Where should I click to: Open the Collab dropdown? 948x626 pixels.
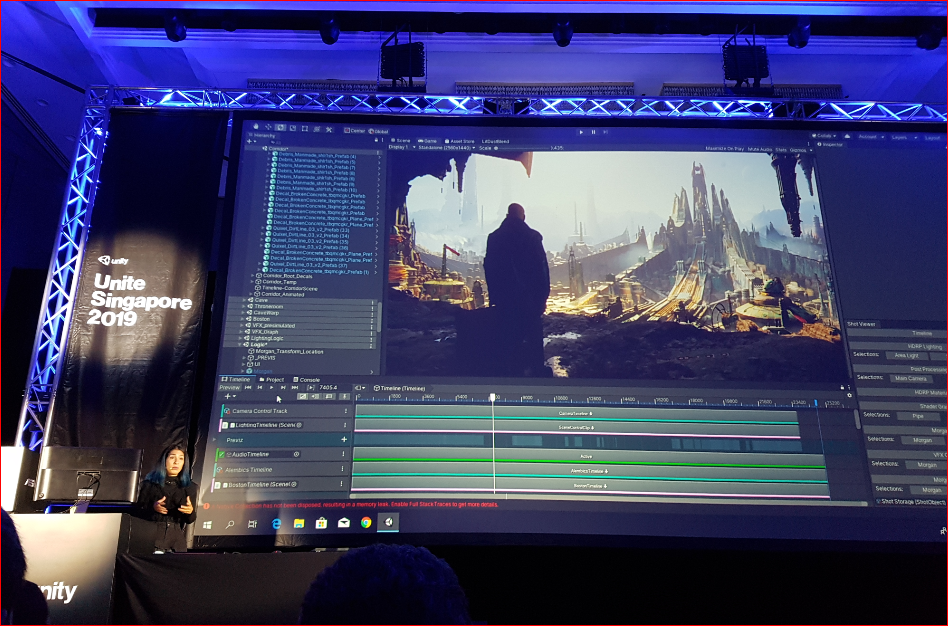click(x=824, y=136)
